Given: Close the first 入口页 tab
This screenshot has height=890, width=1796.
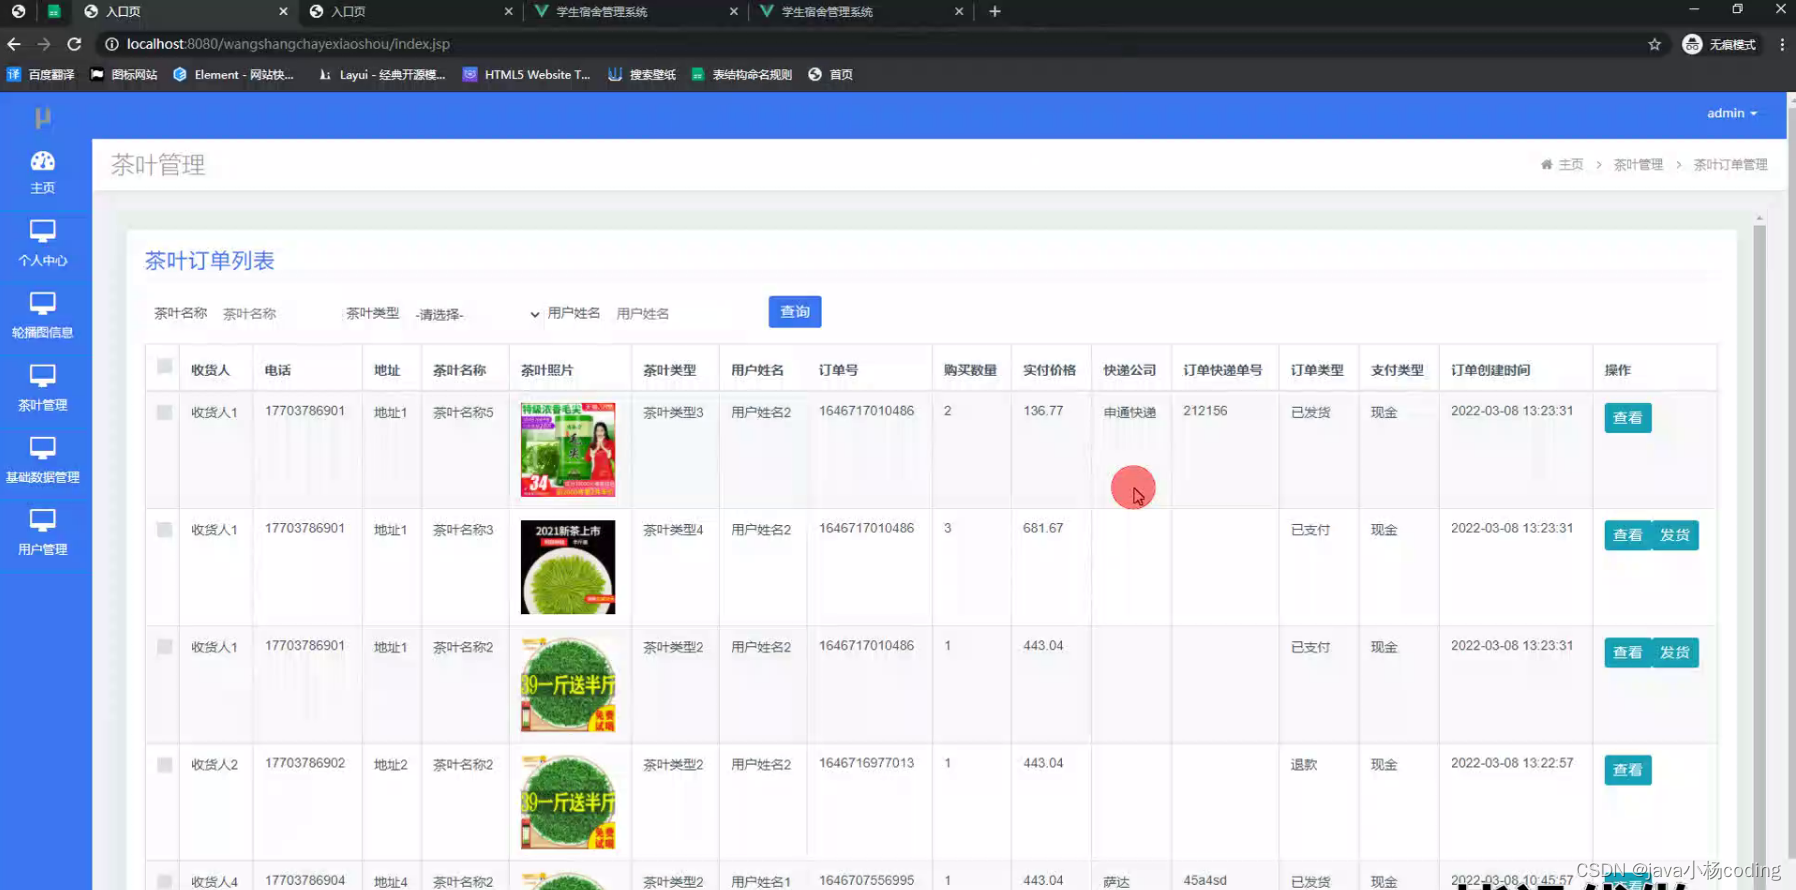Looking at the screenshot, I should [x=283, y=11].
